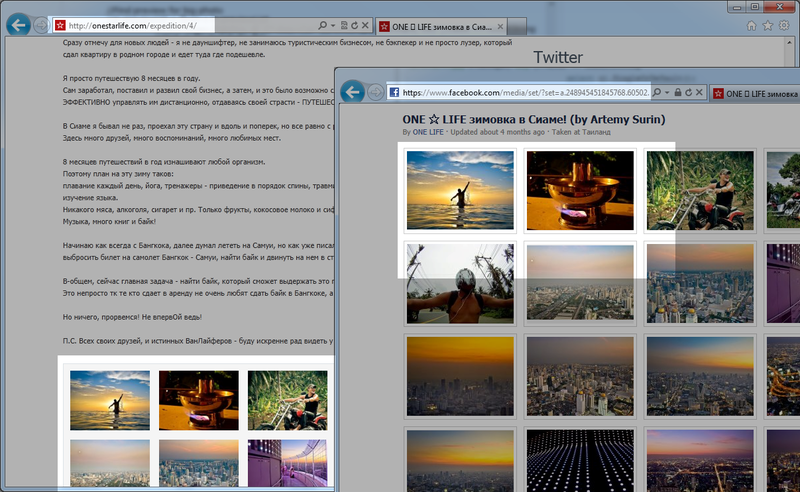Image resolution: width=800 pixels, height=492 pixels.
Task: Open address dropdown arrow in the Facebook window
Action: pyautogui.click(x=667, y=92)
